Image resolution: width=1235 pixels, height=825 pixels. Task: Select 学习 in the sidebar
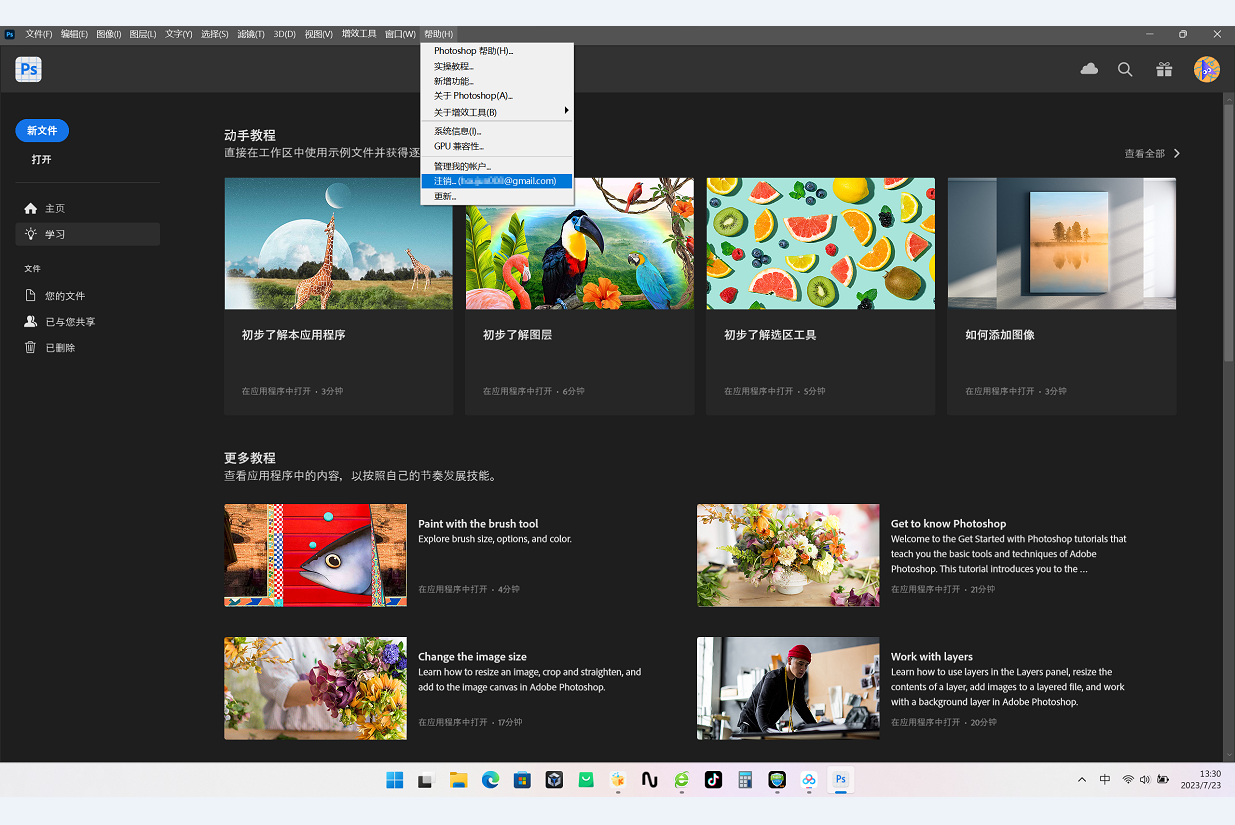[x=87, y=234]
